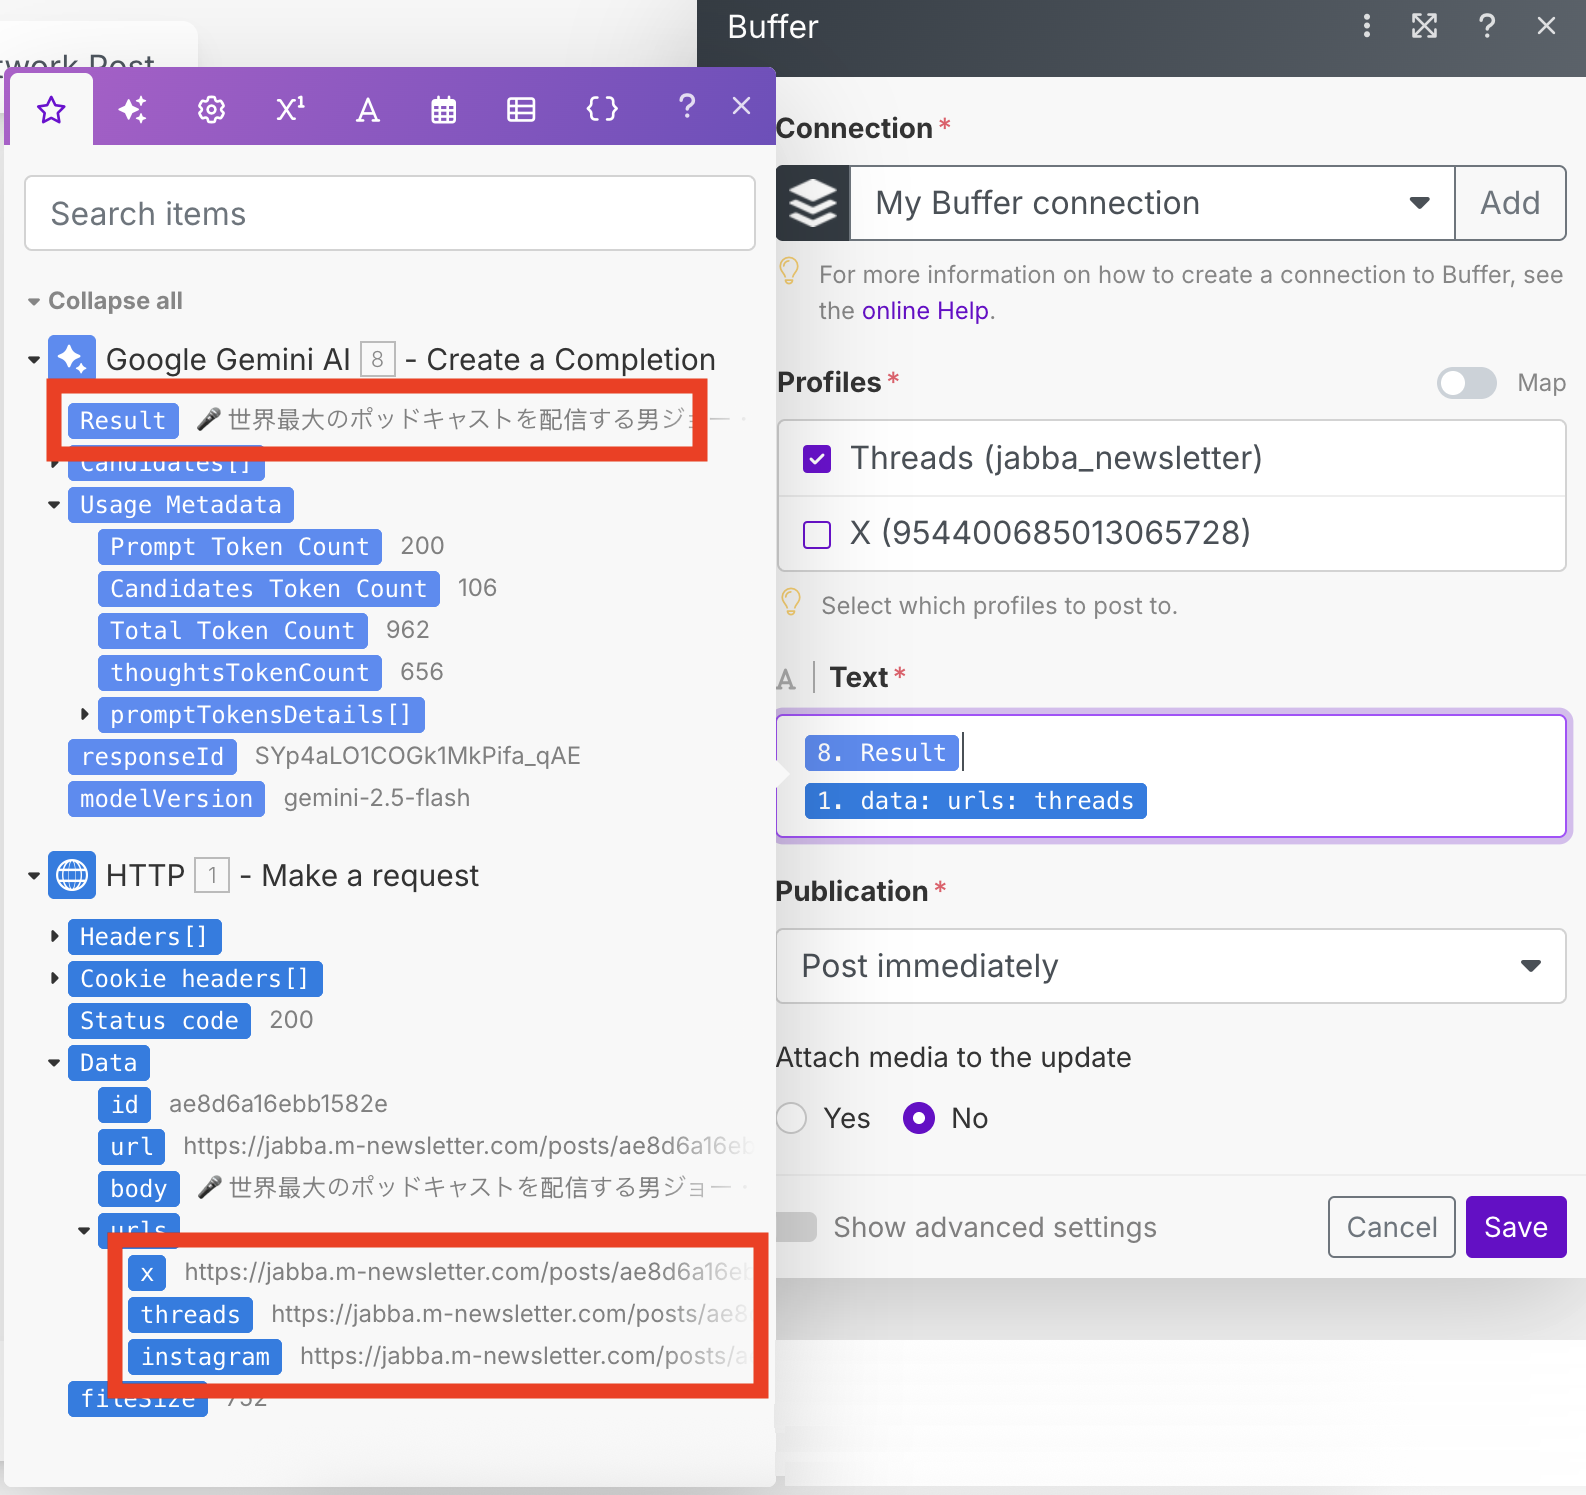Open the AI sparkle functions tab
Viewport: 1586px width, 1495px height.
pos(132,109)
